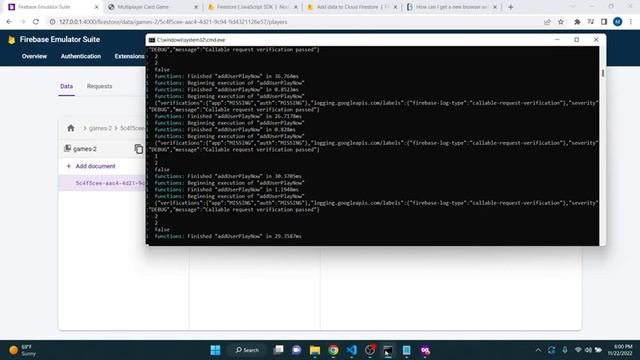The width and height of the screenshot is (640, 360).
Task: Show hidden system tray icons chevron
Action: (x=538, y=350)
